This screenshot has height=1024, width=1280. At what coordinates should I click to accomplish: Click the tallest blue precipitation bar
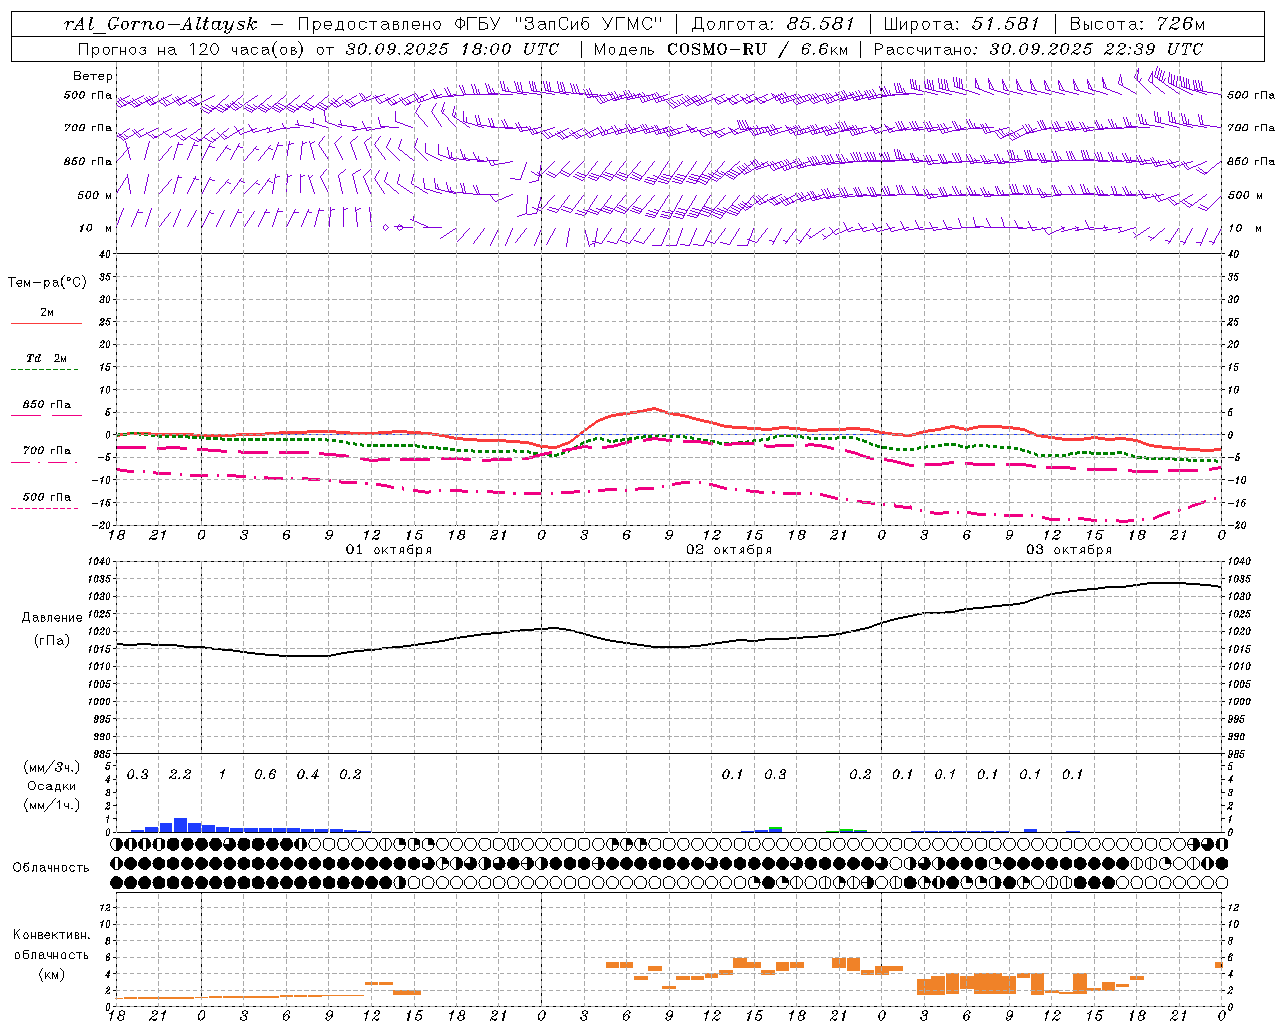[x=180, y=825]
